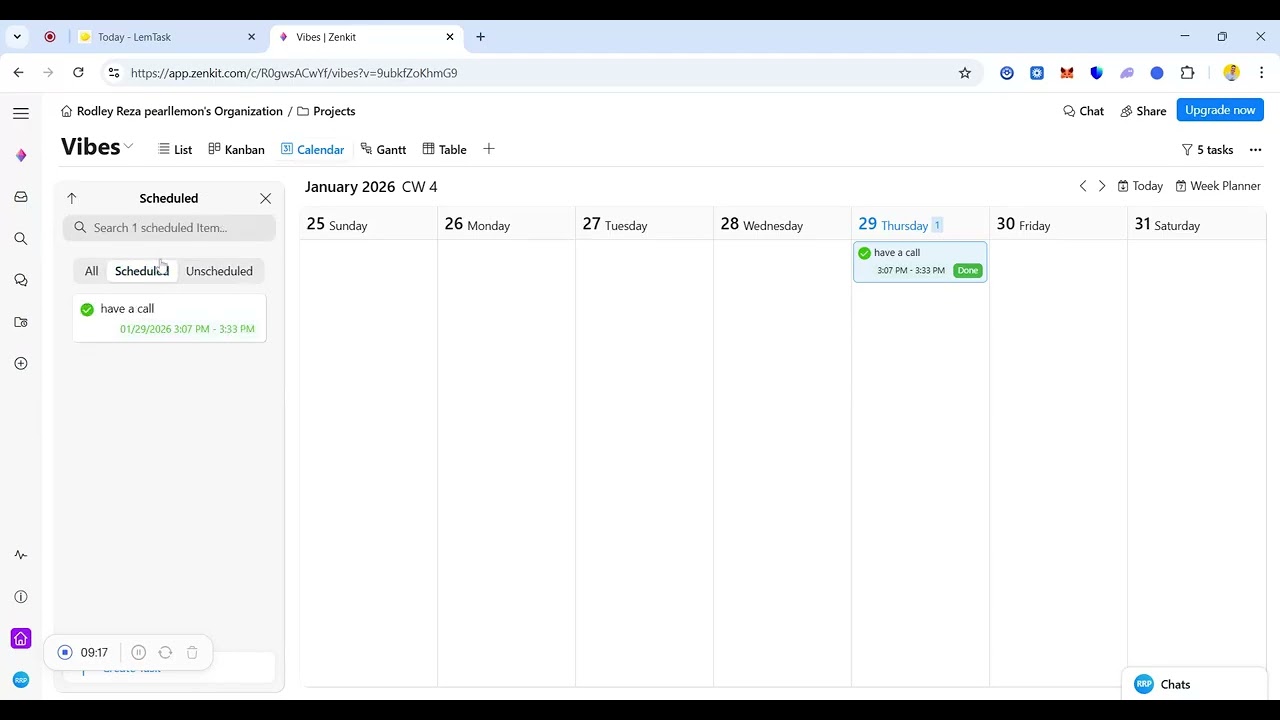
Task: Open the chat bubbles icon in the left sidebar
Action: point(21,281)
